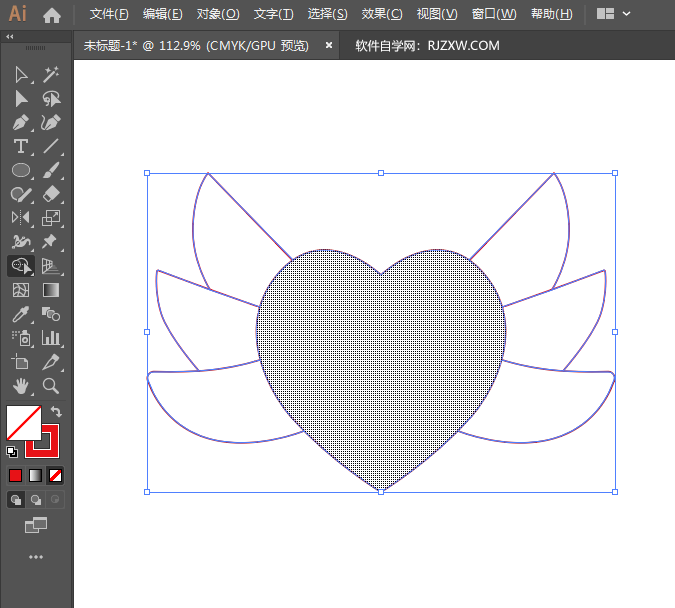675x608 pixels.
Task: Select the Eyedropper tool
Action: (x=21, y=314)
